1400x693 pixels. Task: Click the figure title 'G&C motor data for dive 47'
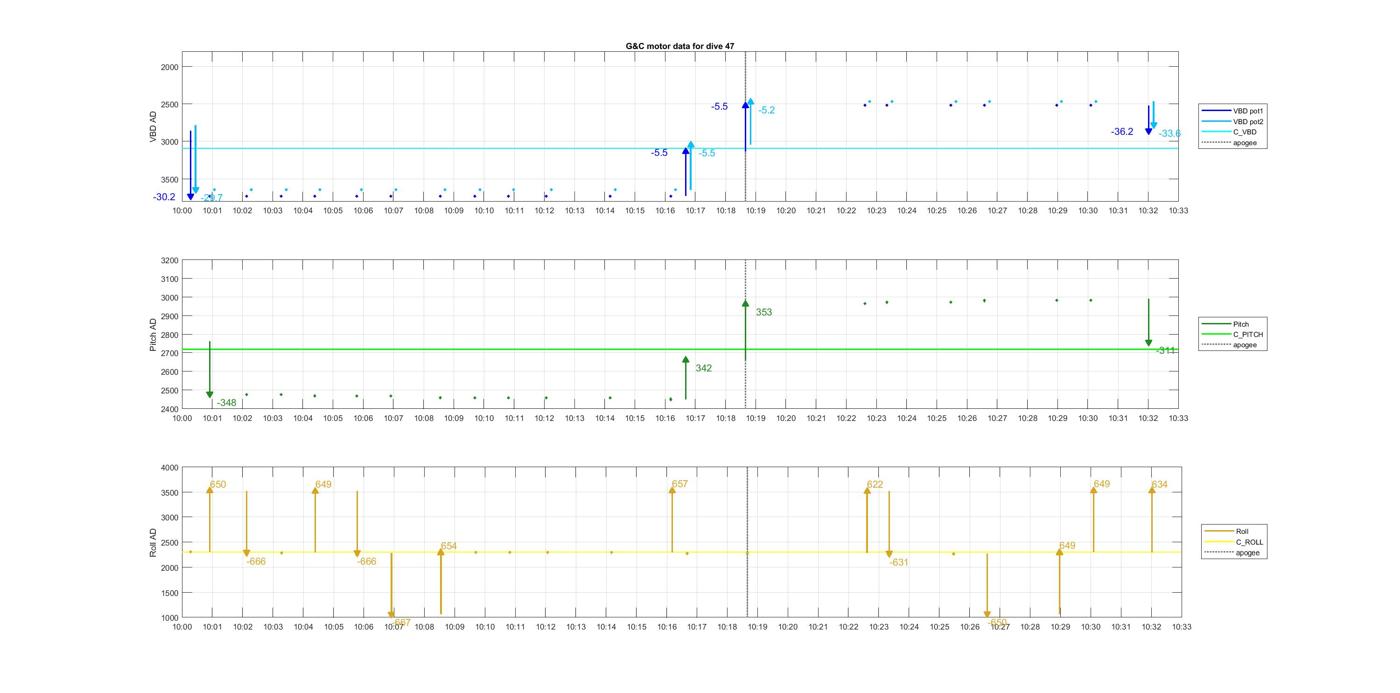pos(680,46)
